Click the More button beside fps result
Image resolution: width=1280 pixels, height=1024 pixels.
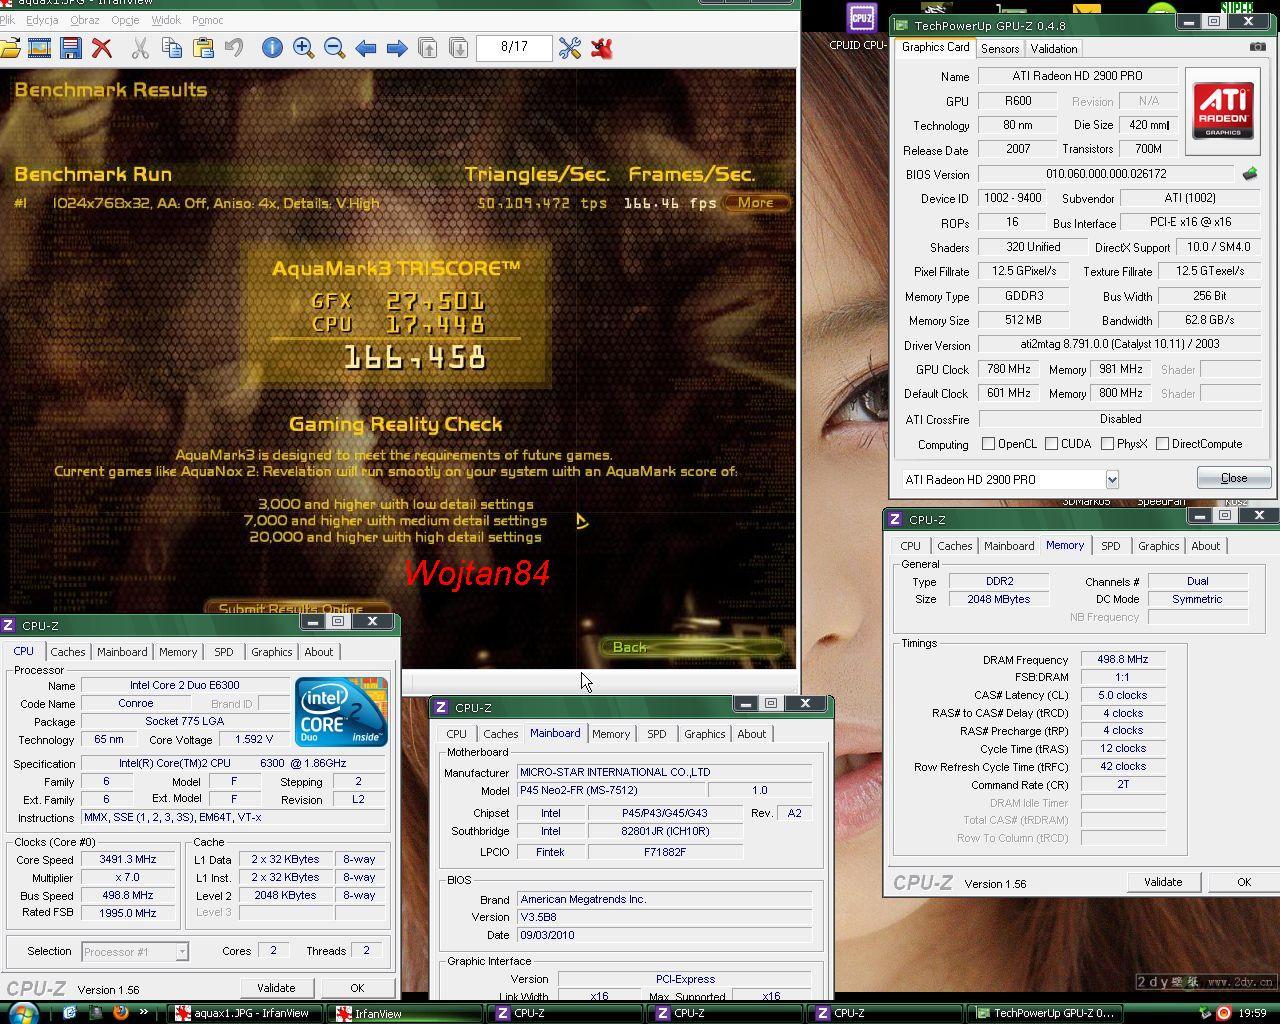tap(756, 202)
